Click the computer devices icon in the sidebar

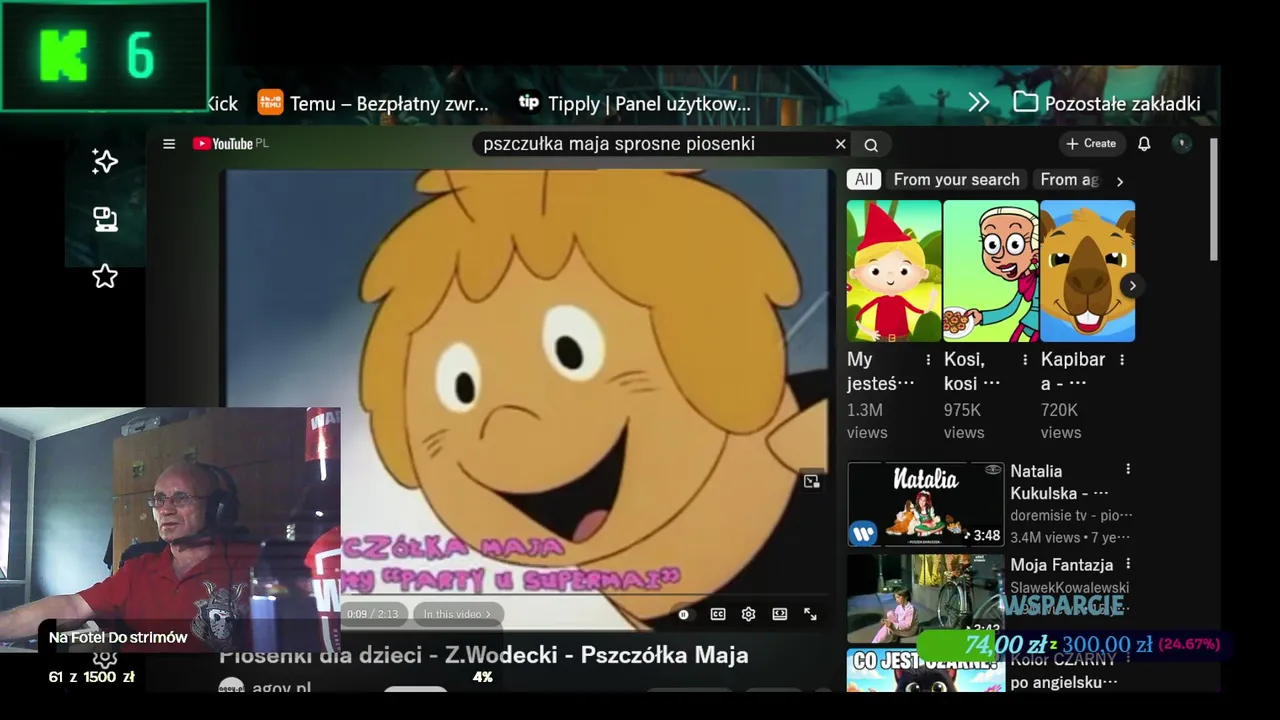[x=105, y=219]
